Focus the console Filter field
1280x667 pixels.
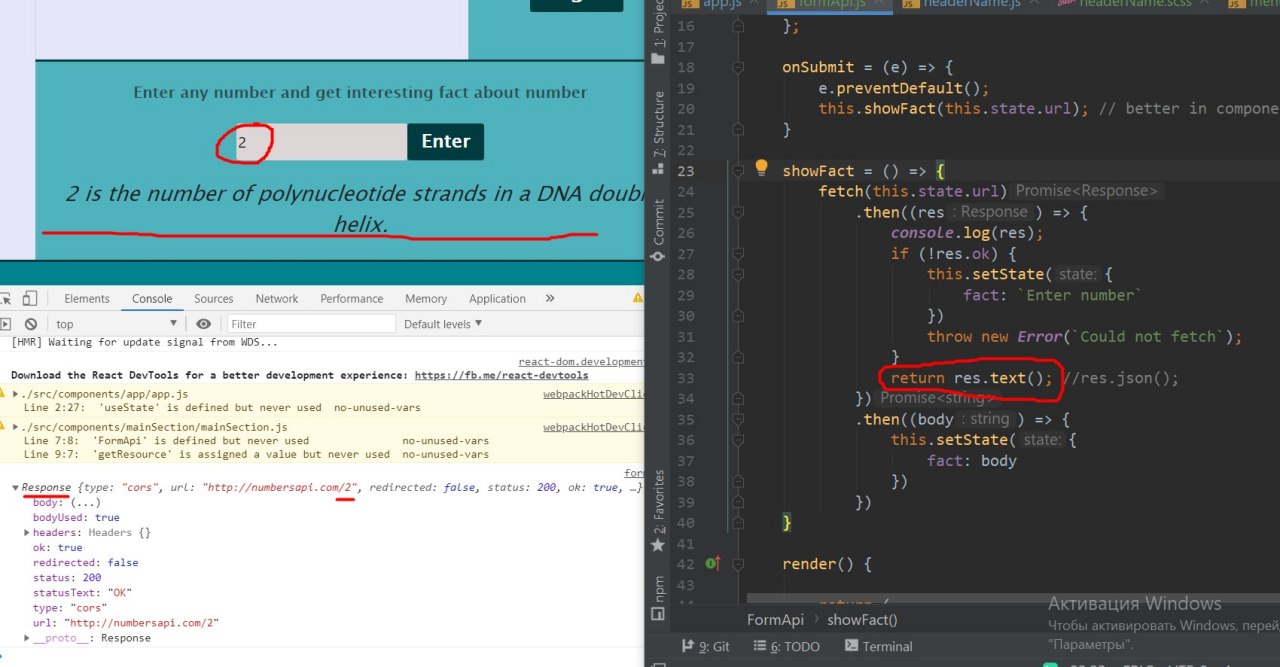309,324
